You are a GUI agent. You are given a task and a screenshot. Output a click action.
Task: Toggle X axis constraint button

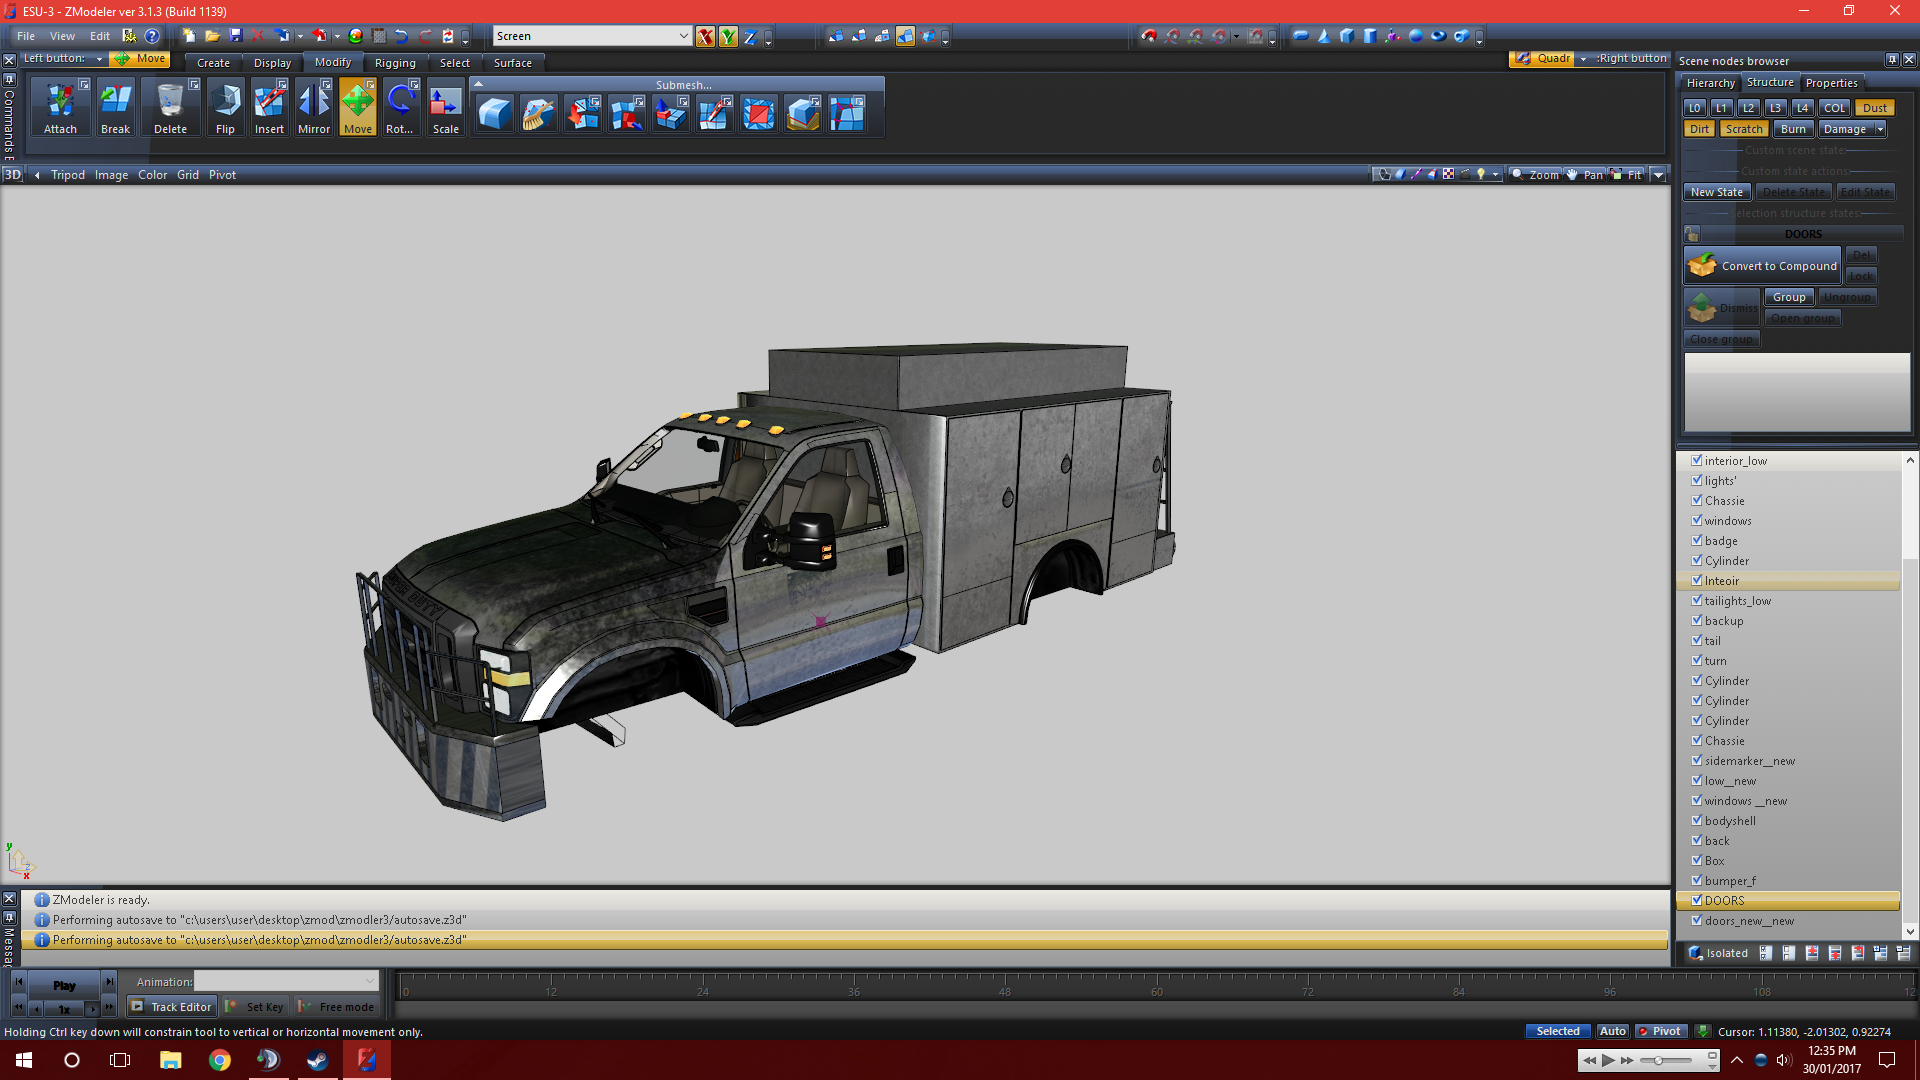click(705, 37)
